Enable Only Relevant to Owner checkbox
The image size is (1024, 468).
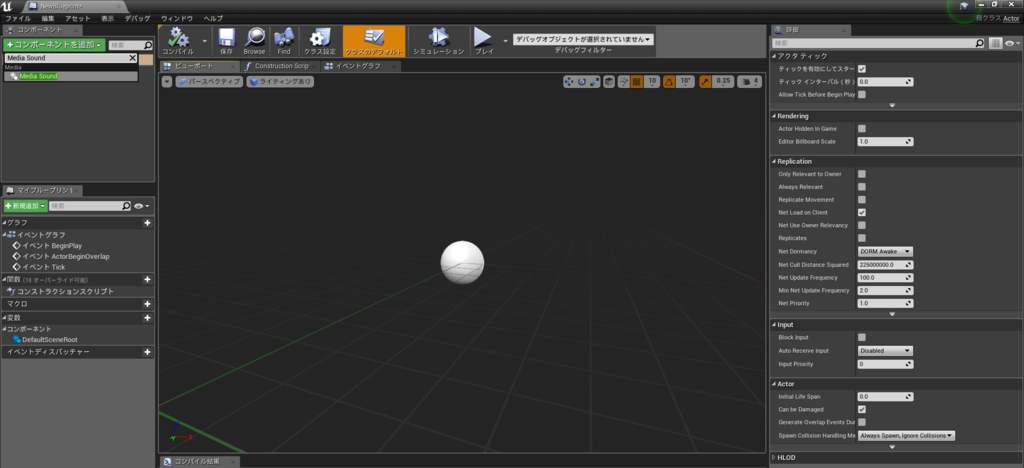(x=862, y=174)
